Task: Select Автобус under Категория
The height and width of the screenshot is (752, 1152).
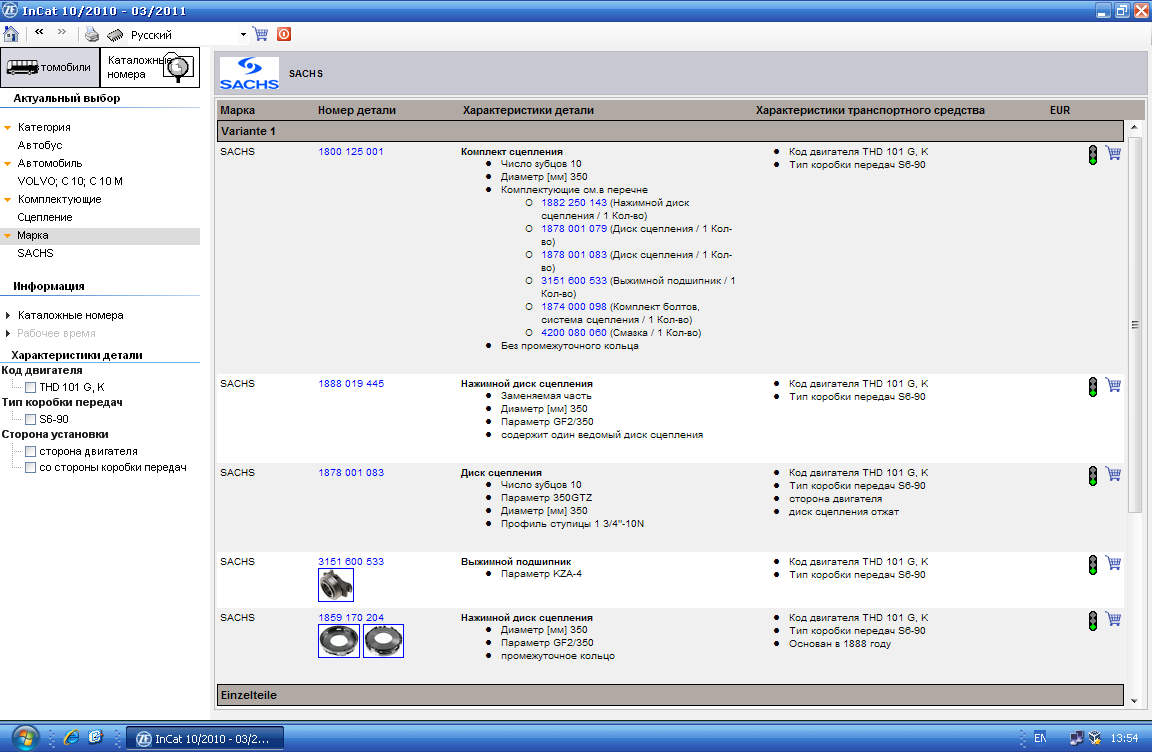Action: tap(40, 145)
